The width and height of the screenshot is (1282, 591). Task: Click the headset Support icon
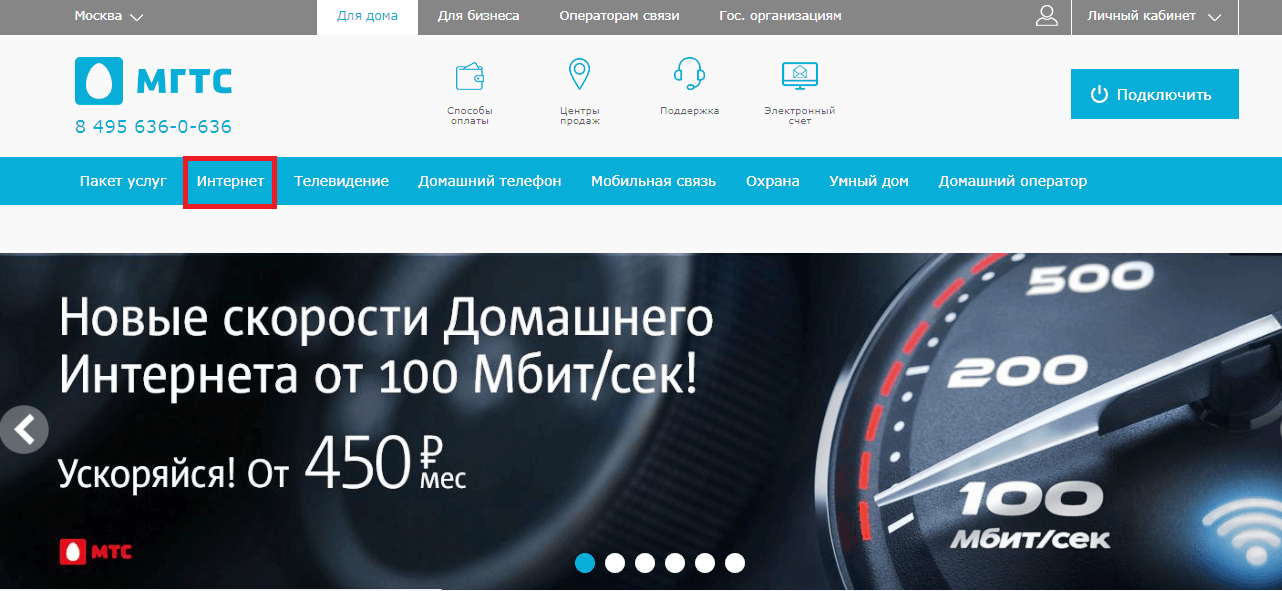click(689, 74)
